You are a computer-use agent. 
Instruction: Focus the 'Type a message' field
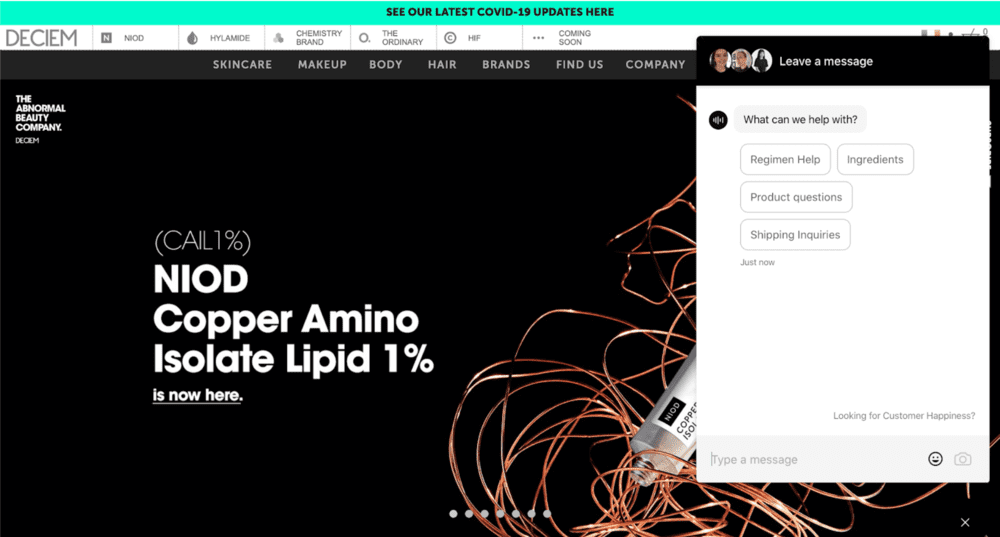pos(813,459)
